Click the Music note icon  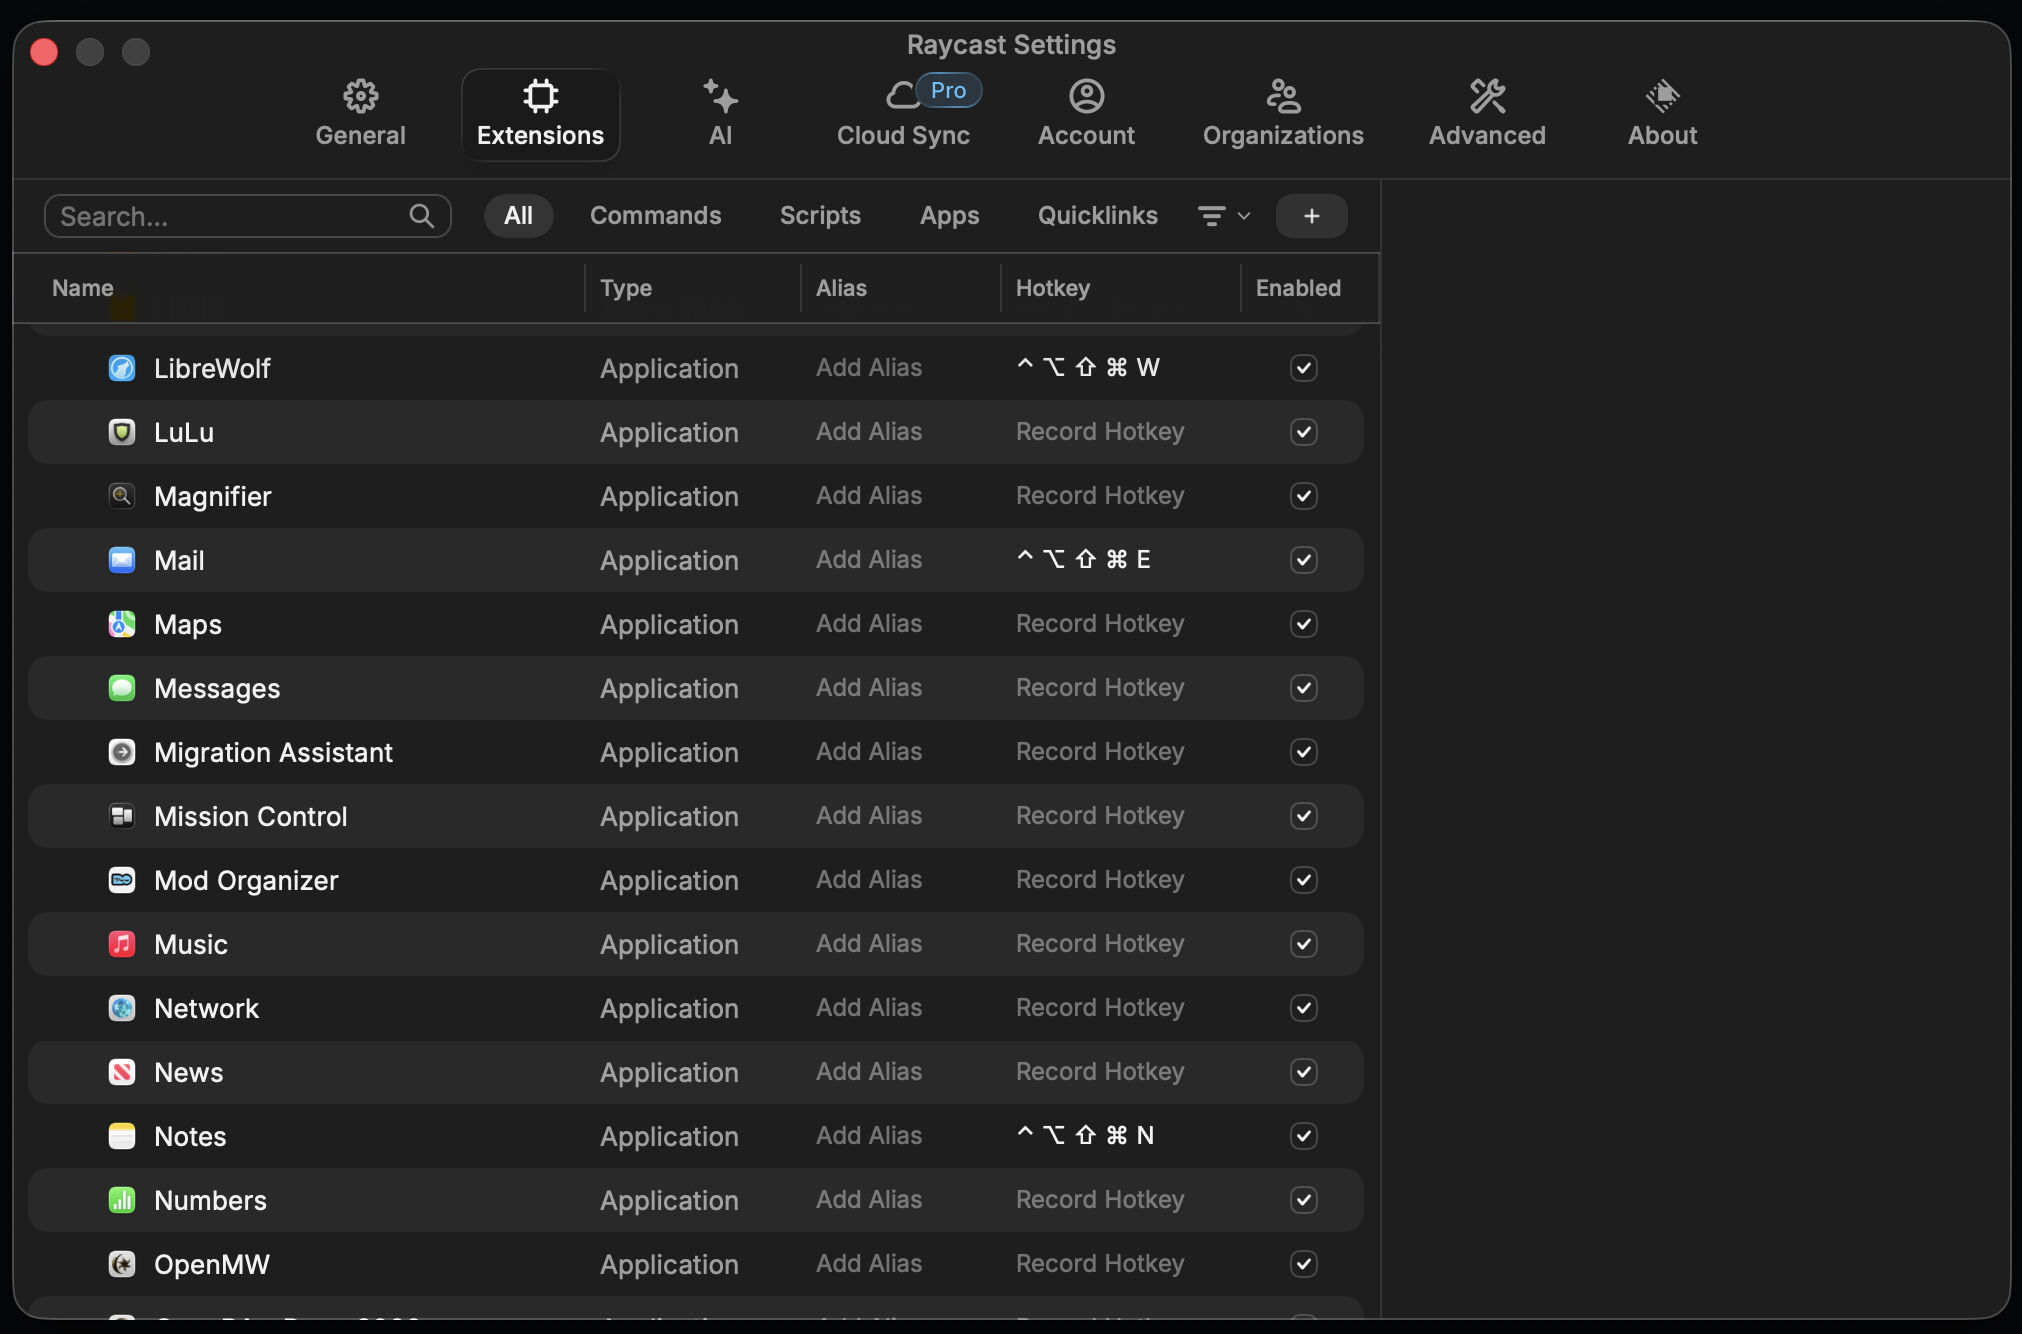122,944
